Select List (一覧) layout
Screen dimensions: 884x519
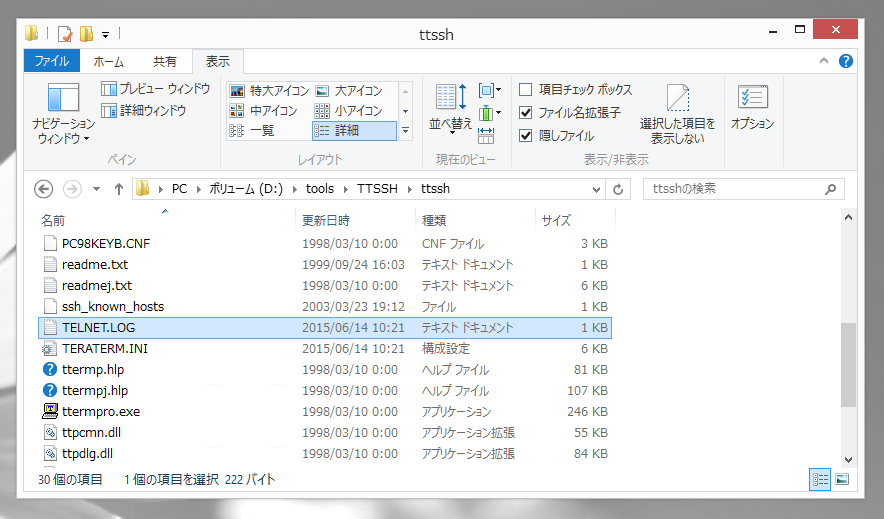(x=251, y=131)
